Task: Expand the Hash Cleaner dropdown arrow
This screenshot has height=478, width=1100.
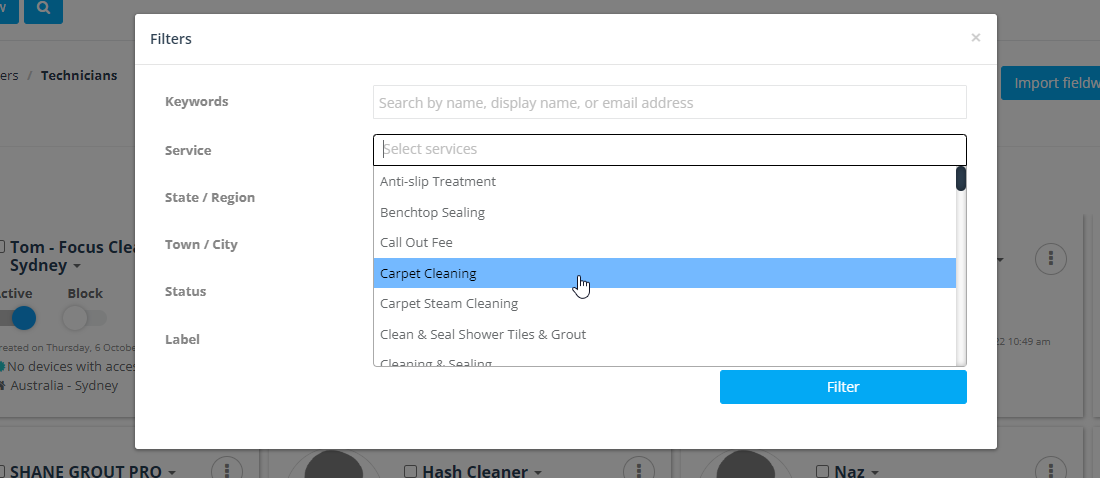Action: [538, 472]
